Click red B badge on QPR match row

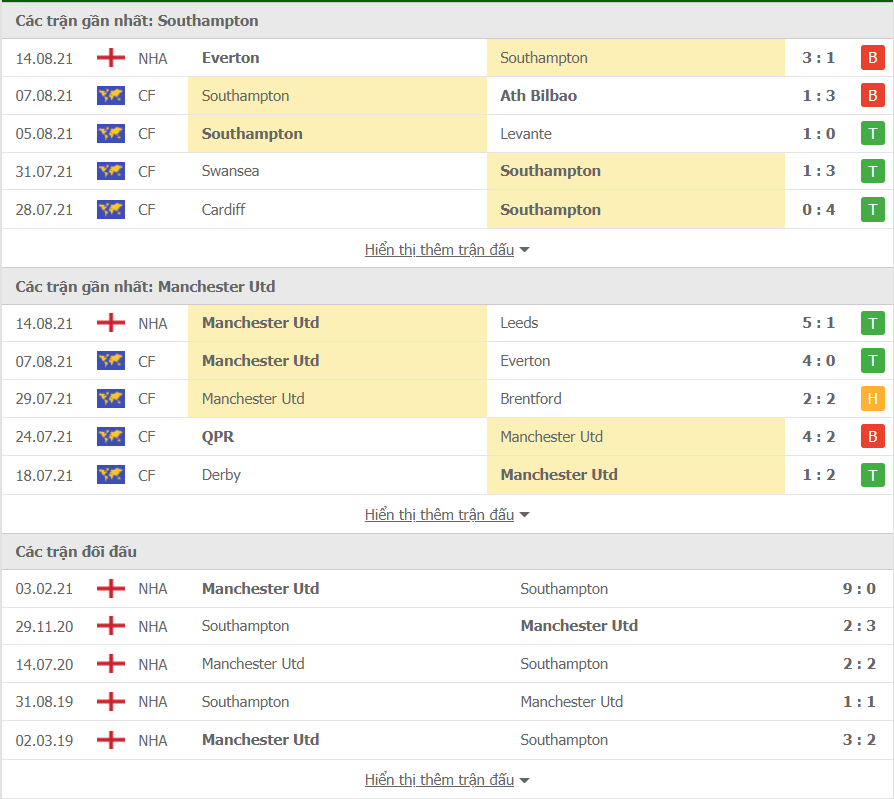click(872, 437)
